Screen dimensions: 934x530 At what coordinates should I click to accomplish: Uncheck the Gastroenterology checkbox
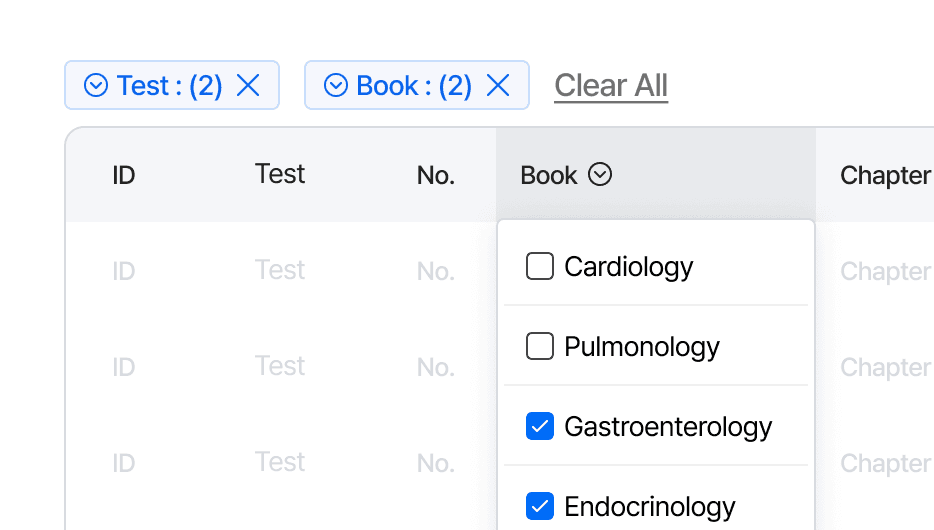(x=540, y=426)
